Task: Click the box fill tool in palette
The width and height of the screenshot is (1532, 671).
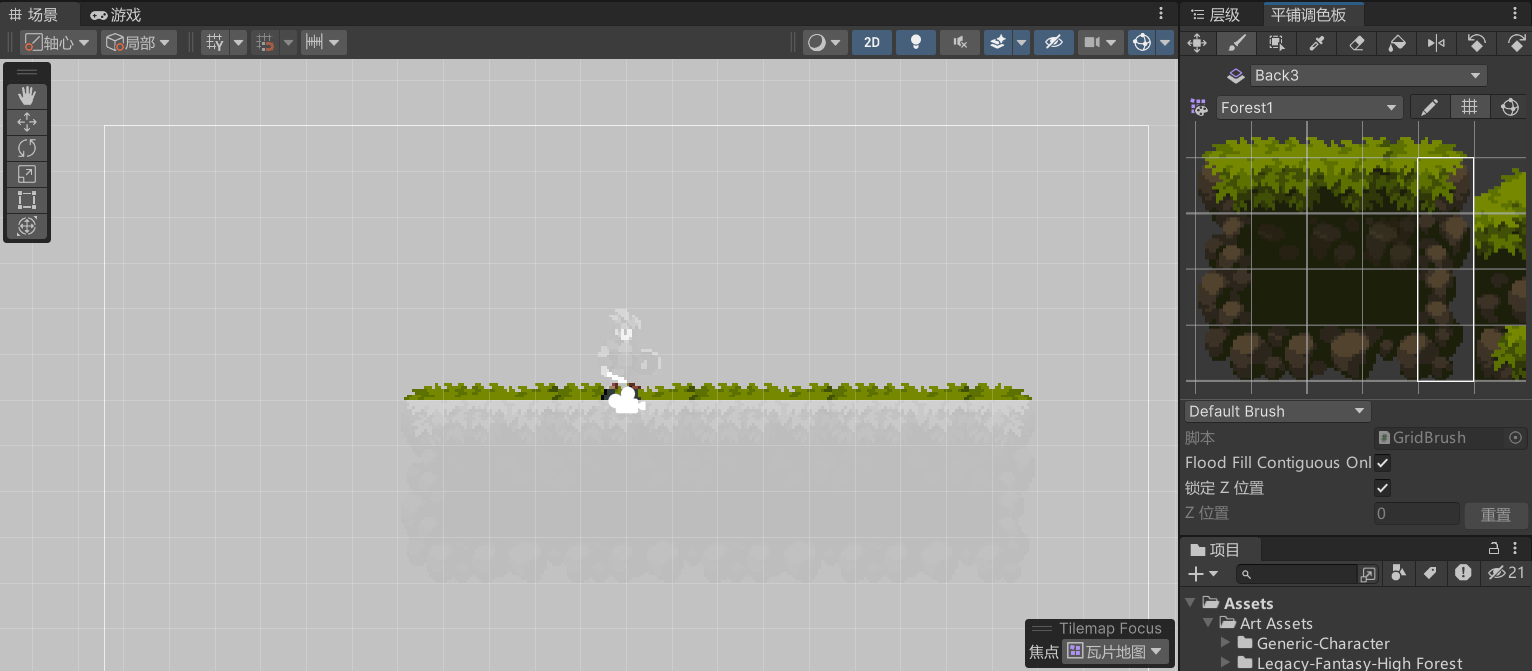Action: pyautogui.click(x=1276, y=43)
